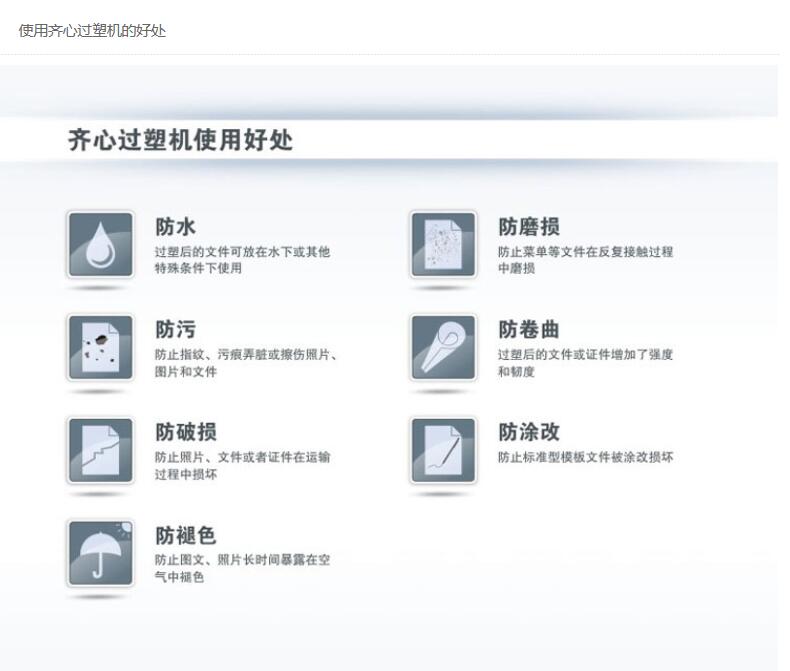Click description 防止照片、文件或者证件在运输
Viewport: 790px width, 671px height.
(242, 457)
